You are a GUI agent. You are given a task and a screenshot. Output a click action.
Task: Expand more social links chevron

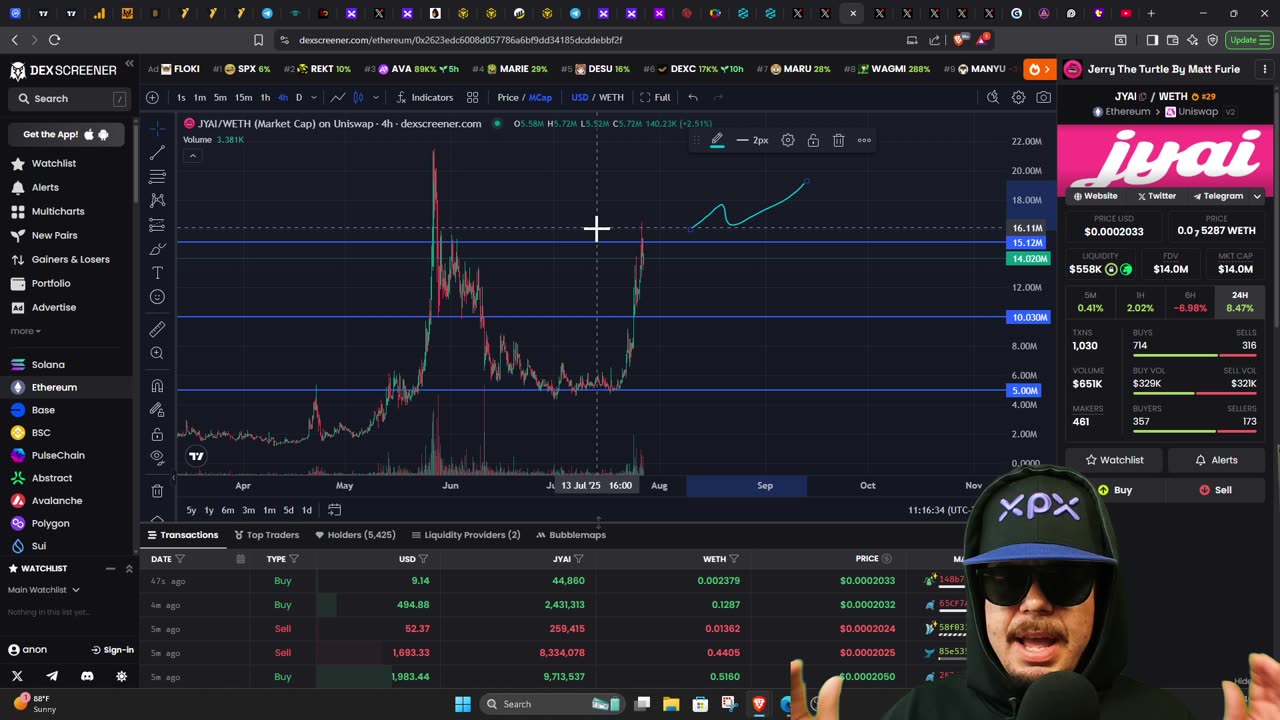tap(1257, 196)
